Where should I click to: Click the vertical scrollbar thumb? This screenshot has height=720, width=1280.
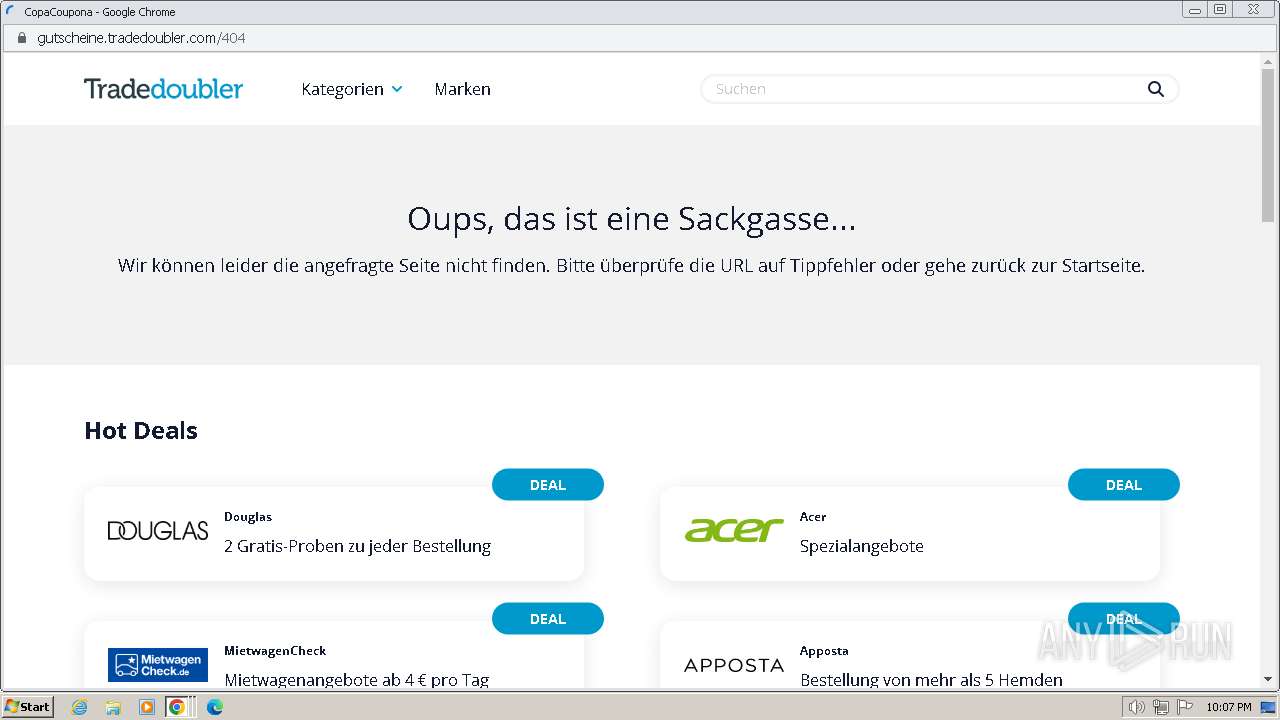(x=1269, y=147)
